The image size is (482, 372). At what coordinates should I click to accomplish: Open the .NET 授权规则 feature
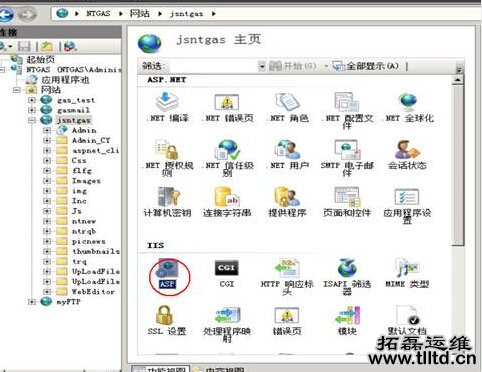[167, 158]
